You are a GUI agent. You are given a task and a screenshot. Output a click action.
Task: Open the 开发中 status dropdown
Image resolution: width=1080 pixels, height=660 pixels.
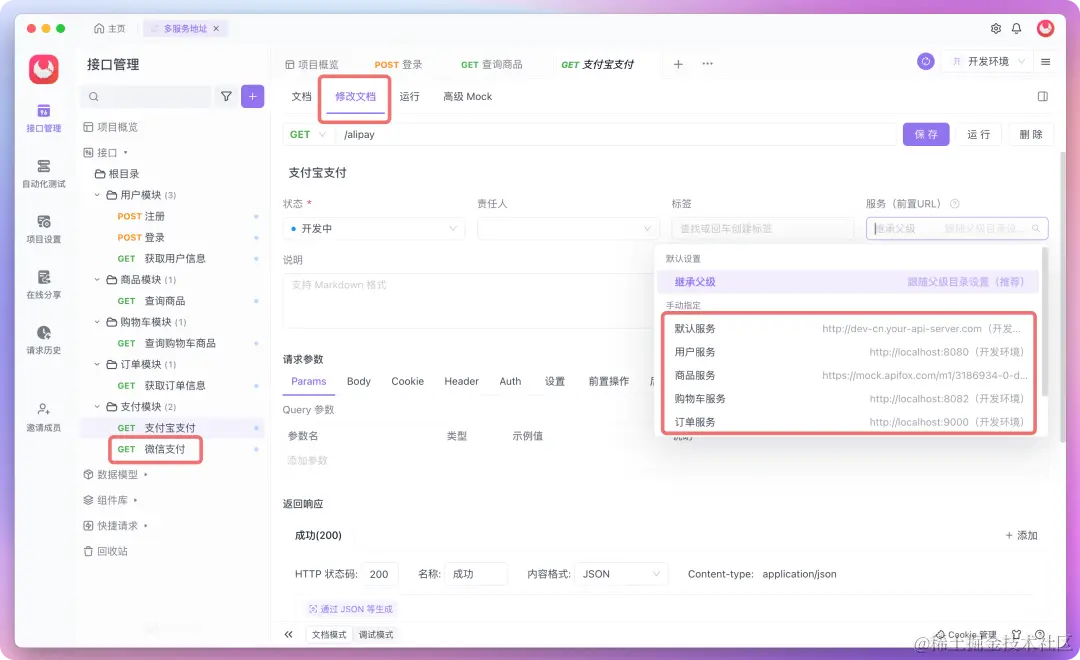click(x=373, y=228)
